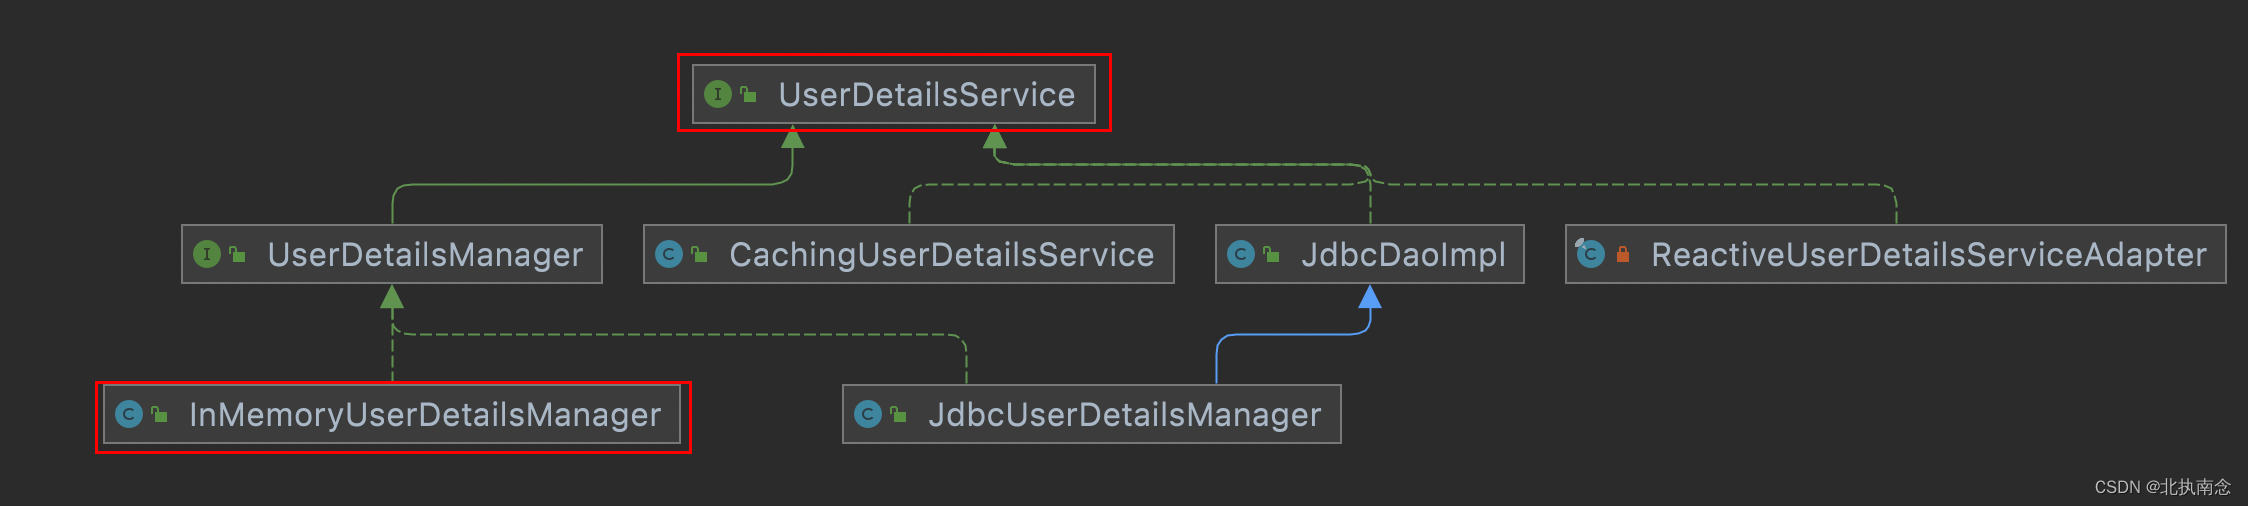2248x506 pixels.
Task: Click the JdbcUserDetailsManager class icon
Action: [868, 414]
